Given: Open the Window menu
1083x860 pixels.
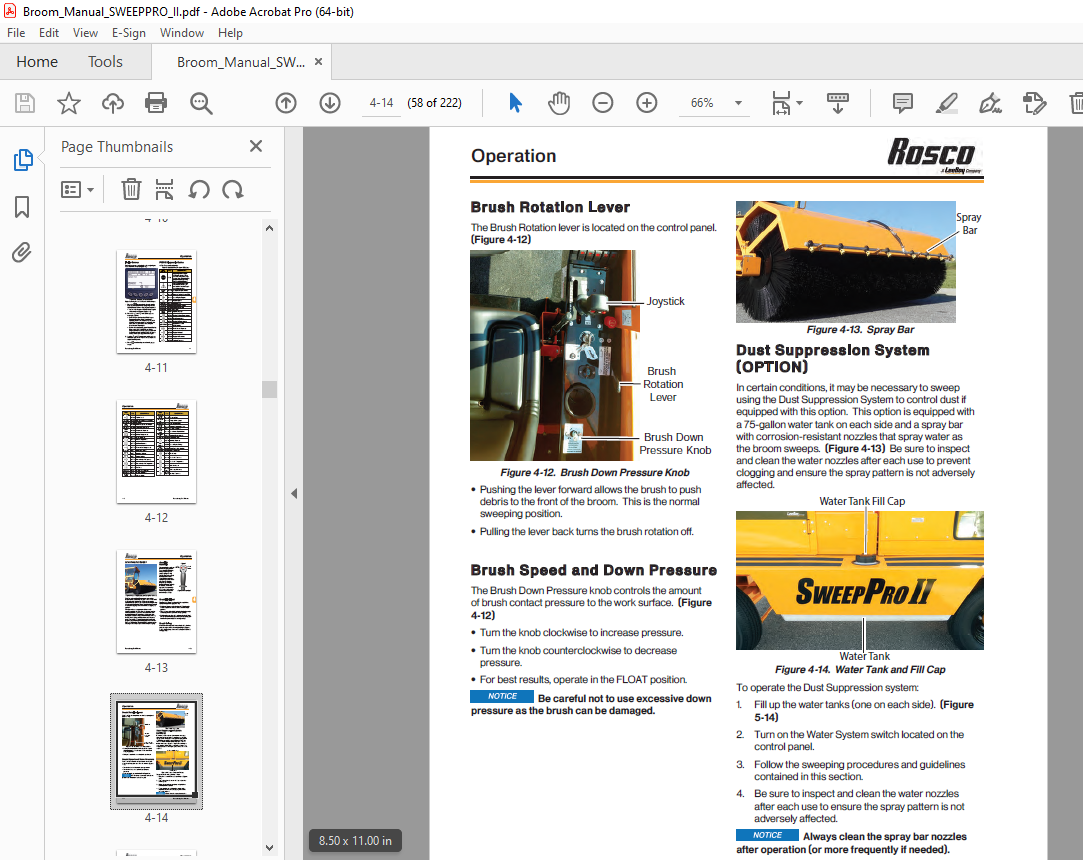Looking at the screenshot, I should (x=182, y=32).
